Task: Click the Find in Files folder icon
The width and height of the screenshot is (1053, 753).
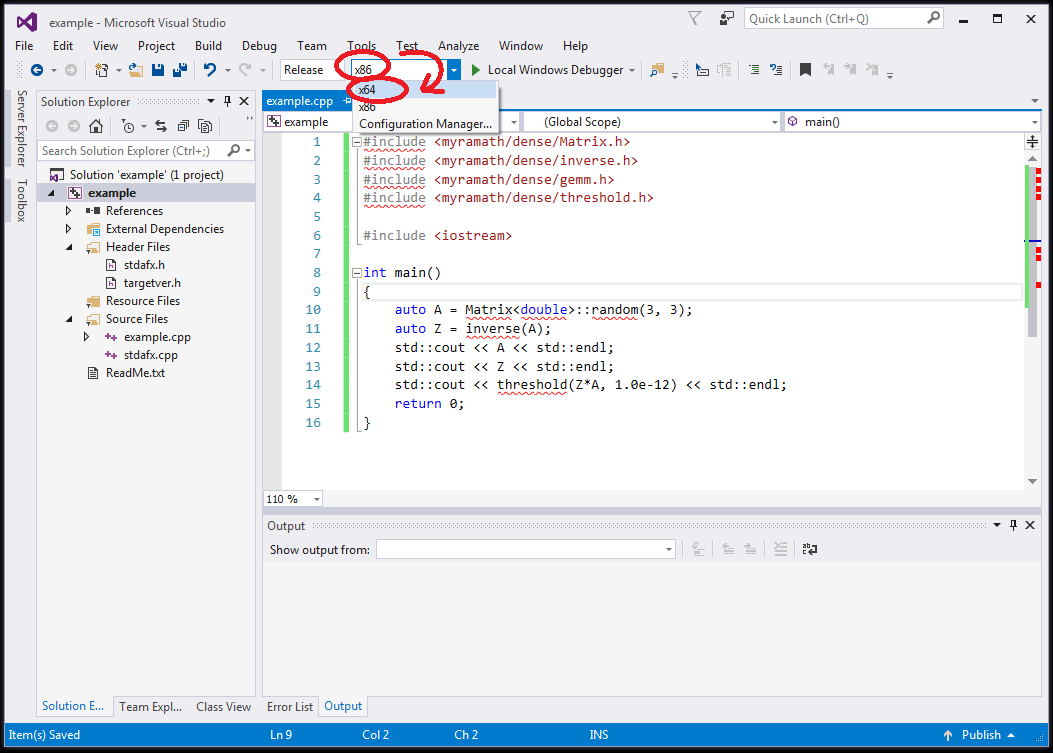Action: tap(657, 70)
